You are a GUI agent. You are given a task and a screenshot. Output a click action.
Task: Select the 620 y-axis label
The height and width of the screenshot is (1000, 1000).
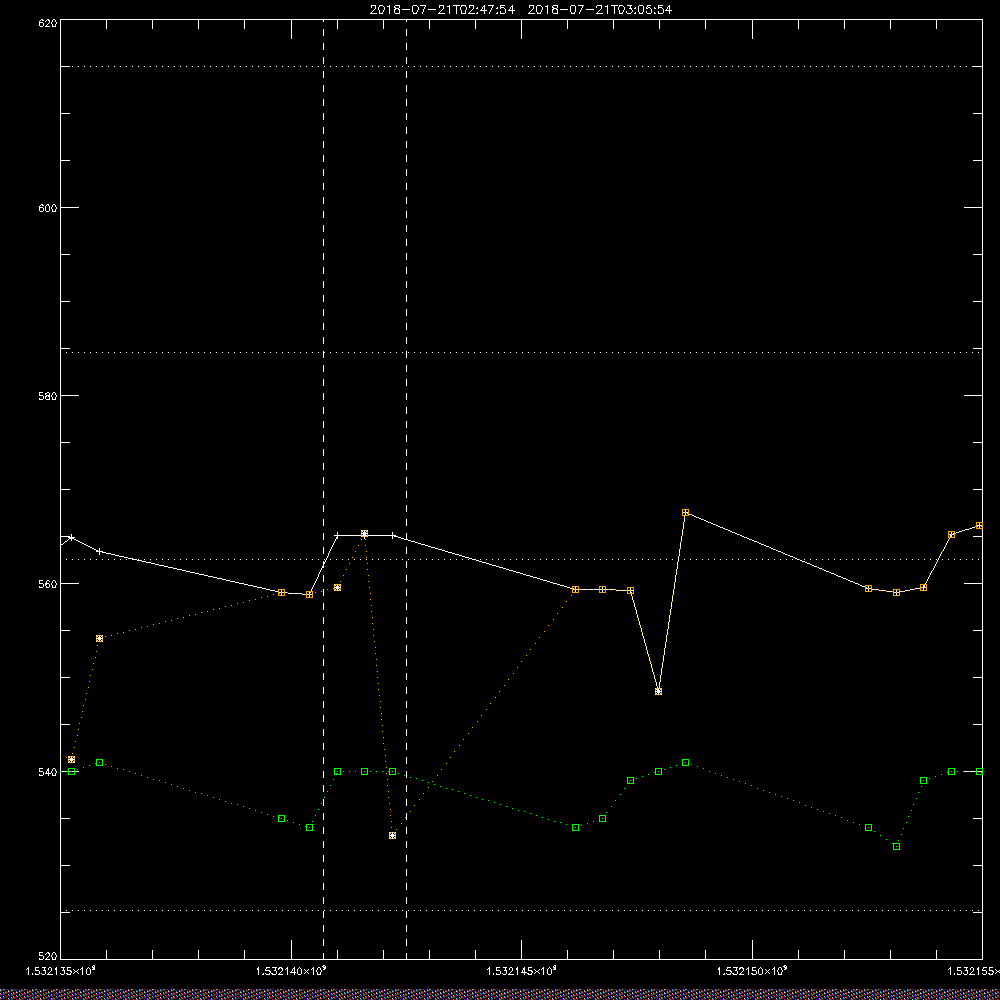point(49,23)
